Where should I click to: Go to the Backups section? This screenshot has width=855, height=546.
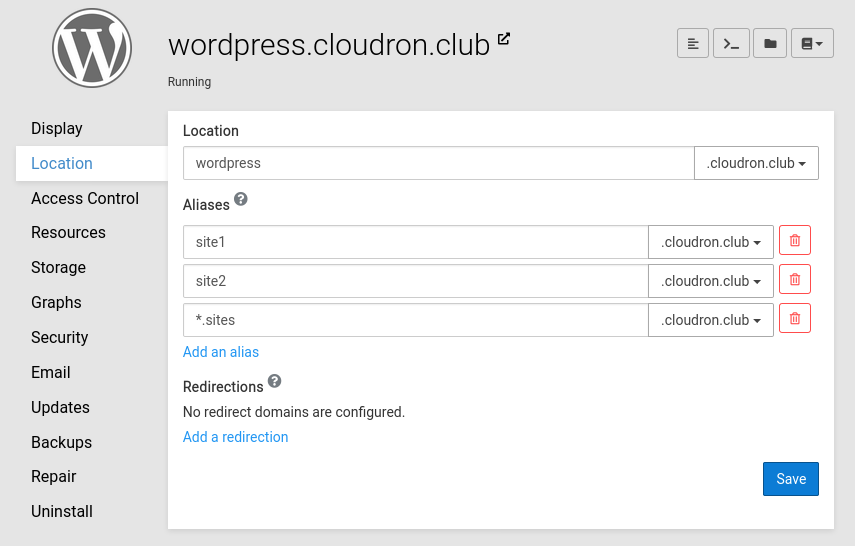(x=61, y=442)
